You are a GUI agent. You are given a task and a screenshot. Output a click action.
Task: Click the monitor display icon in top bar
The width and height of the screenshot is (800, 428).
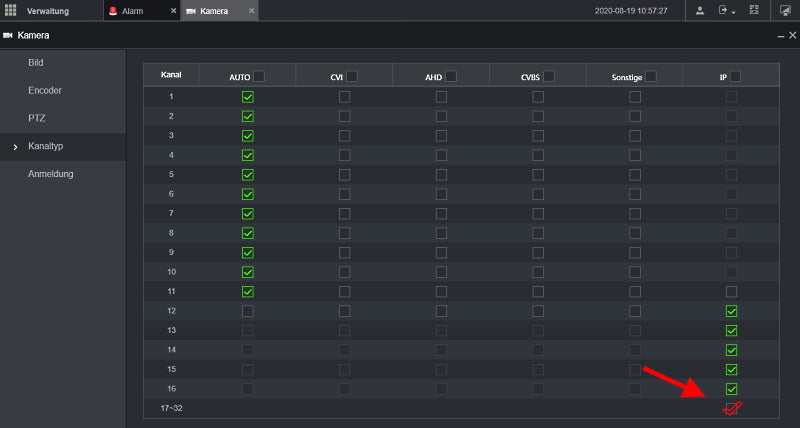785,10
